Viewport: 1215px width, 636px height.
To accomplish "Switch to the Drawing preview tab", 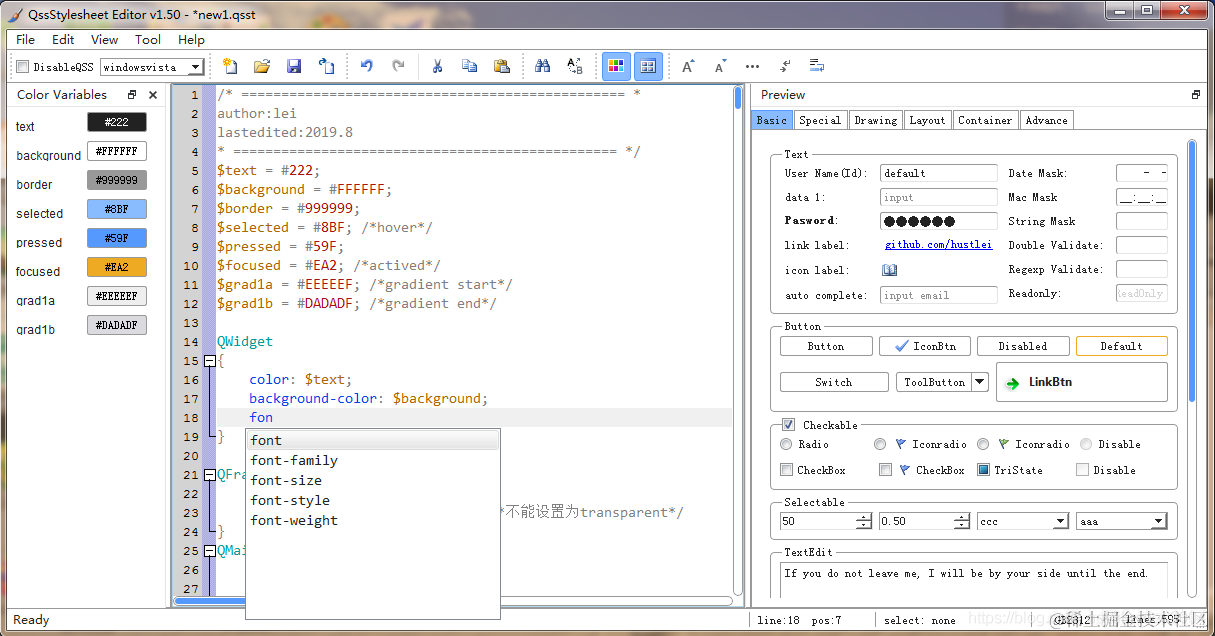I will [875, 120].
